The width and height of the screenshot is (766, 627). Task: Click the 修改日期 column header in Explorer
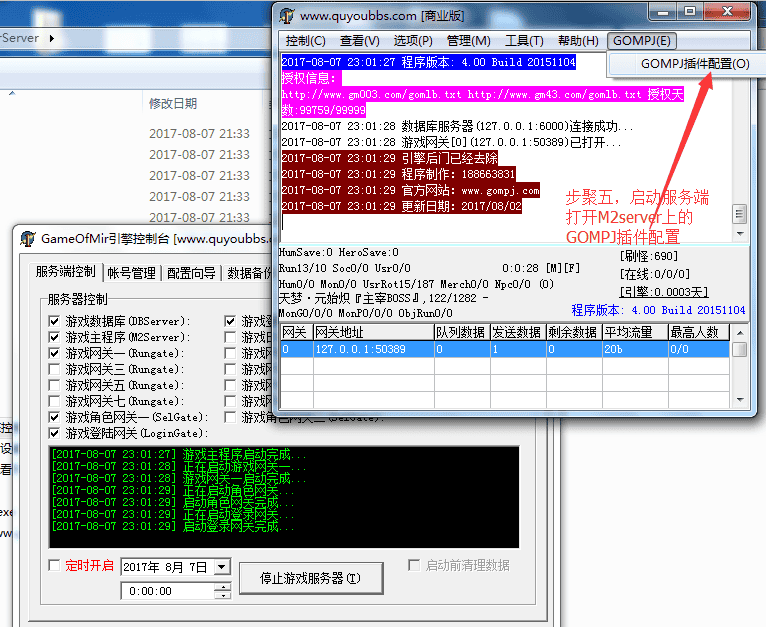(173, 104)
